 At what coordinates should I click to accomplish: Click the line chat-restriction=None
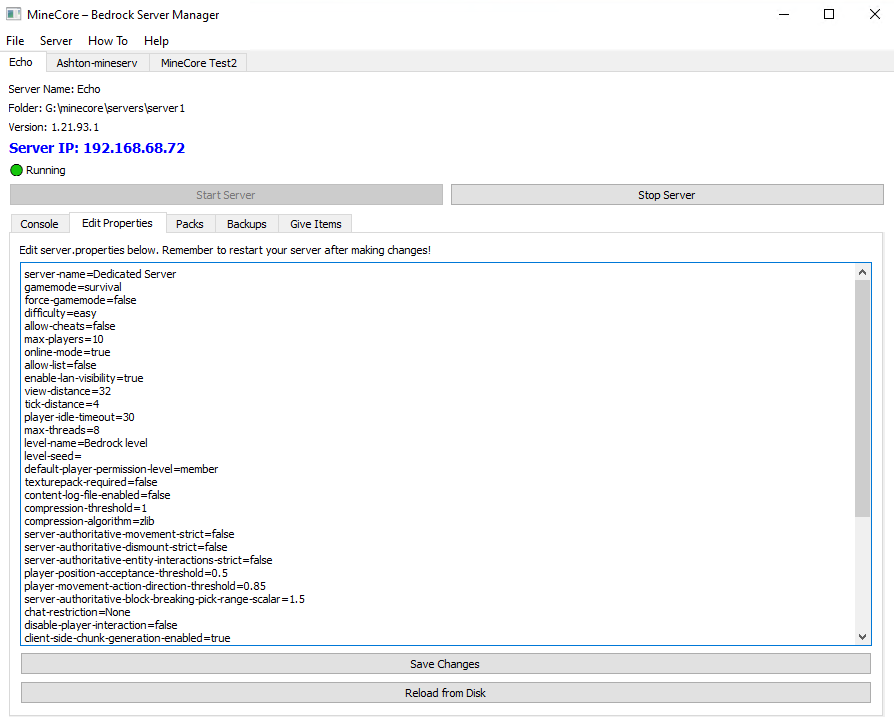coord(78,612)
